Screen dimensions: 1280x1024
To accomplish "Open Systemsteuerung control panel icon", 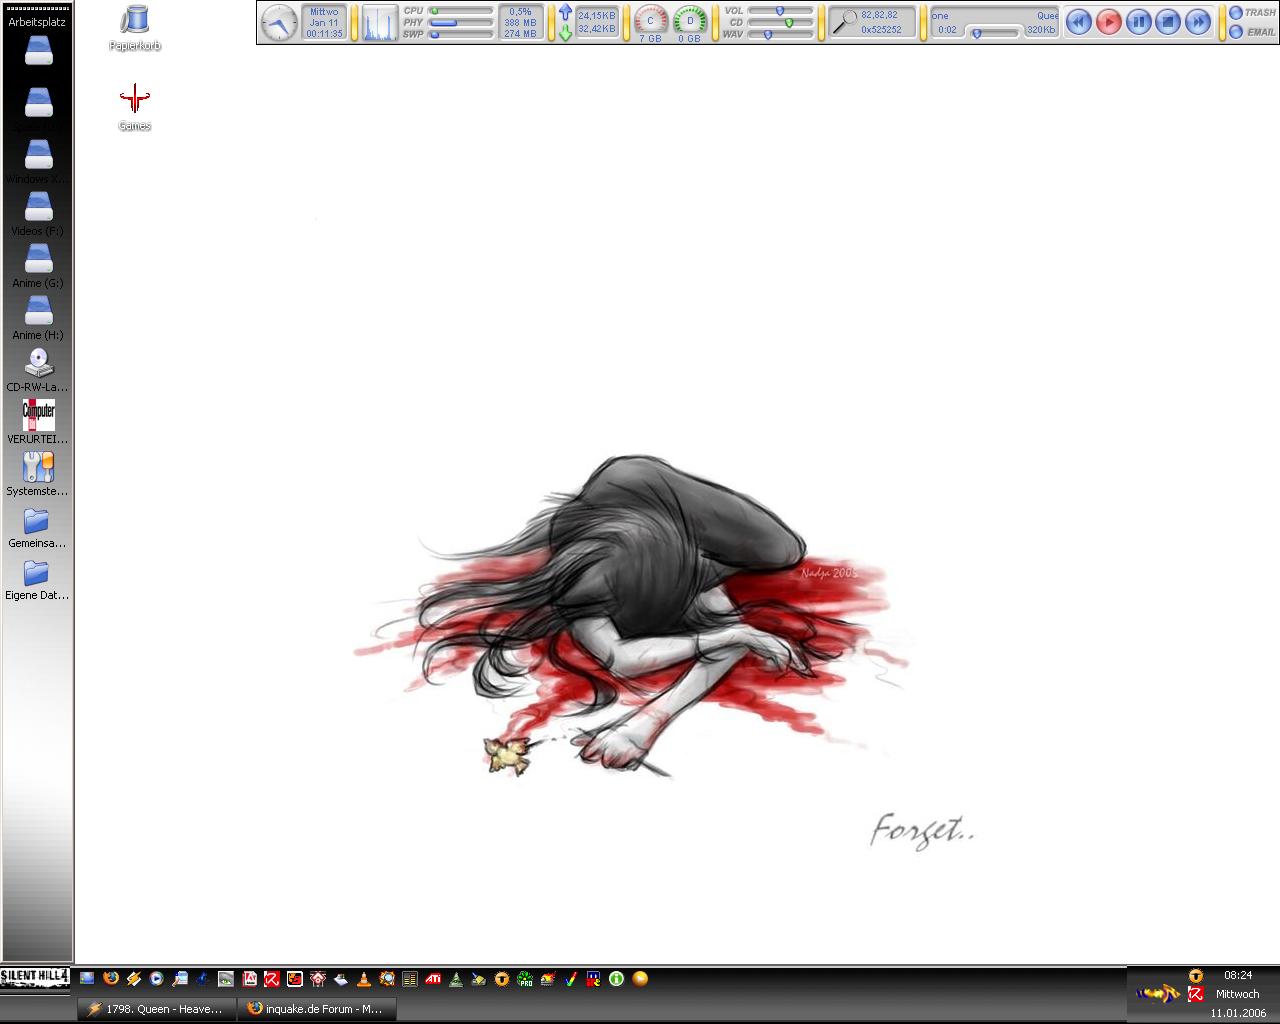I will 38,474.
